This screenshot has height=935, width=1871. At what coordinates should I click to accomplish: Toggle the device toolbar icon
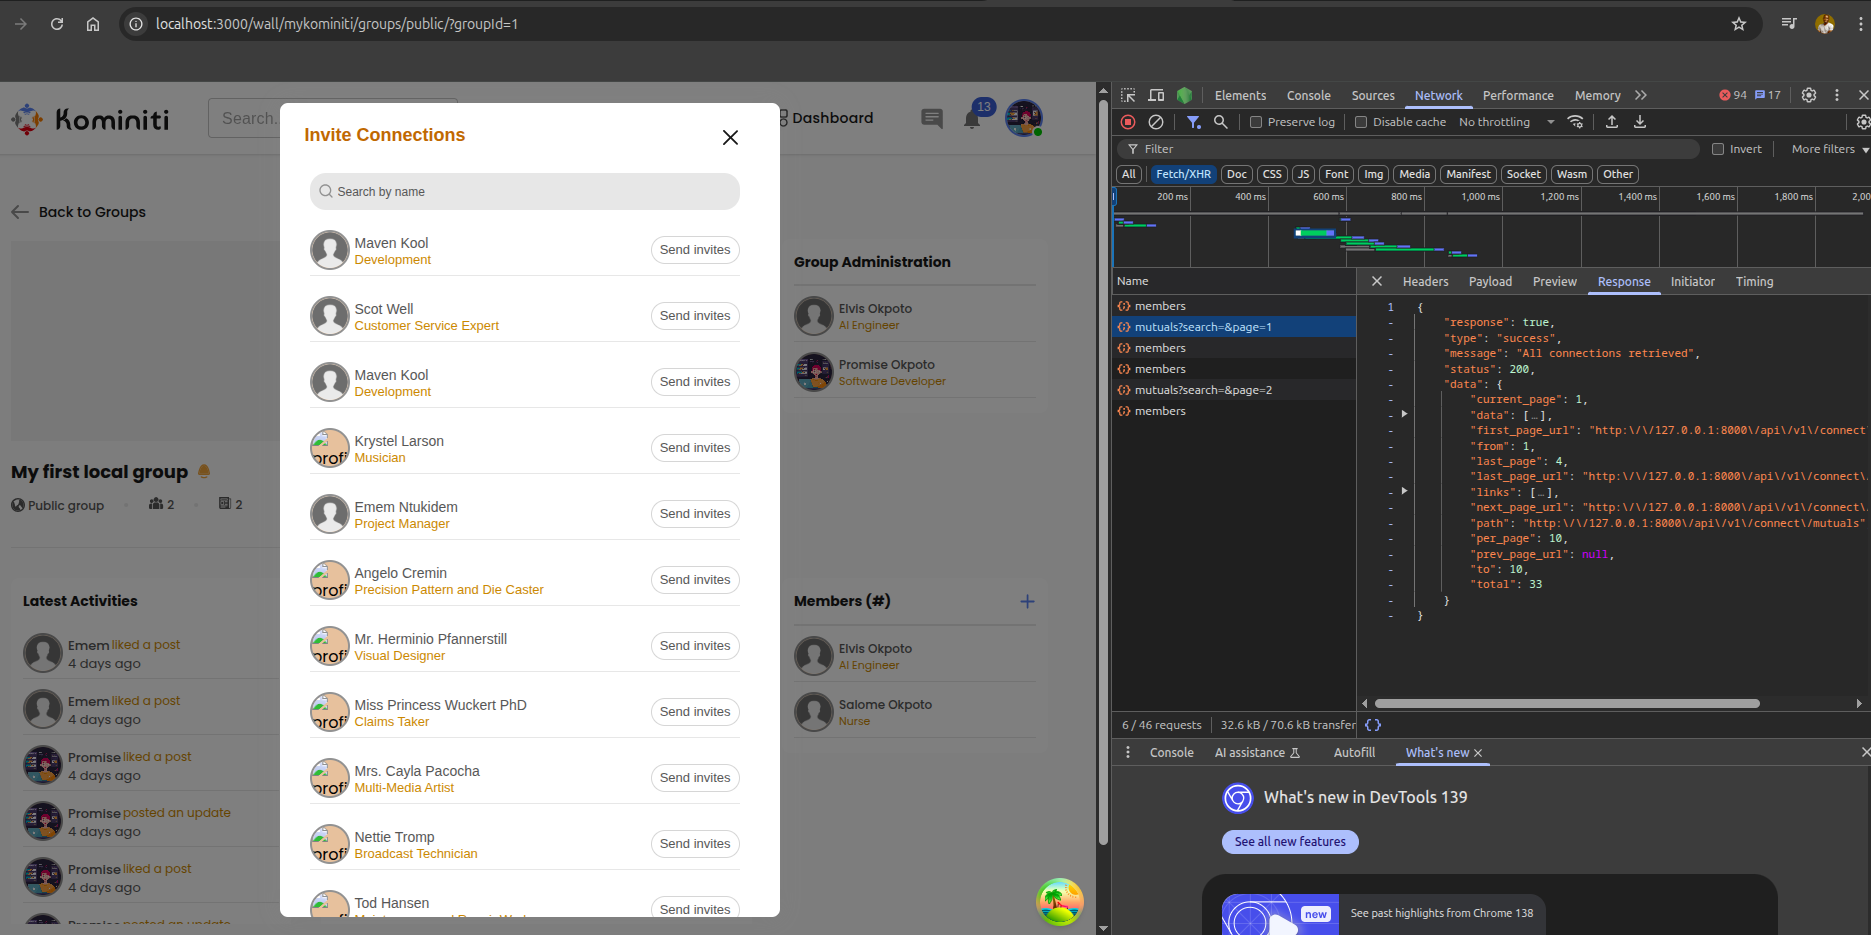click(1156, 95)
